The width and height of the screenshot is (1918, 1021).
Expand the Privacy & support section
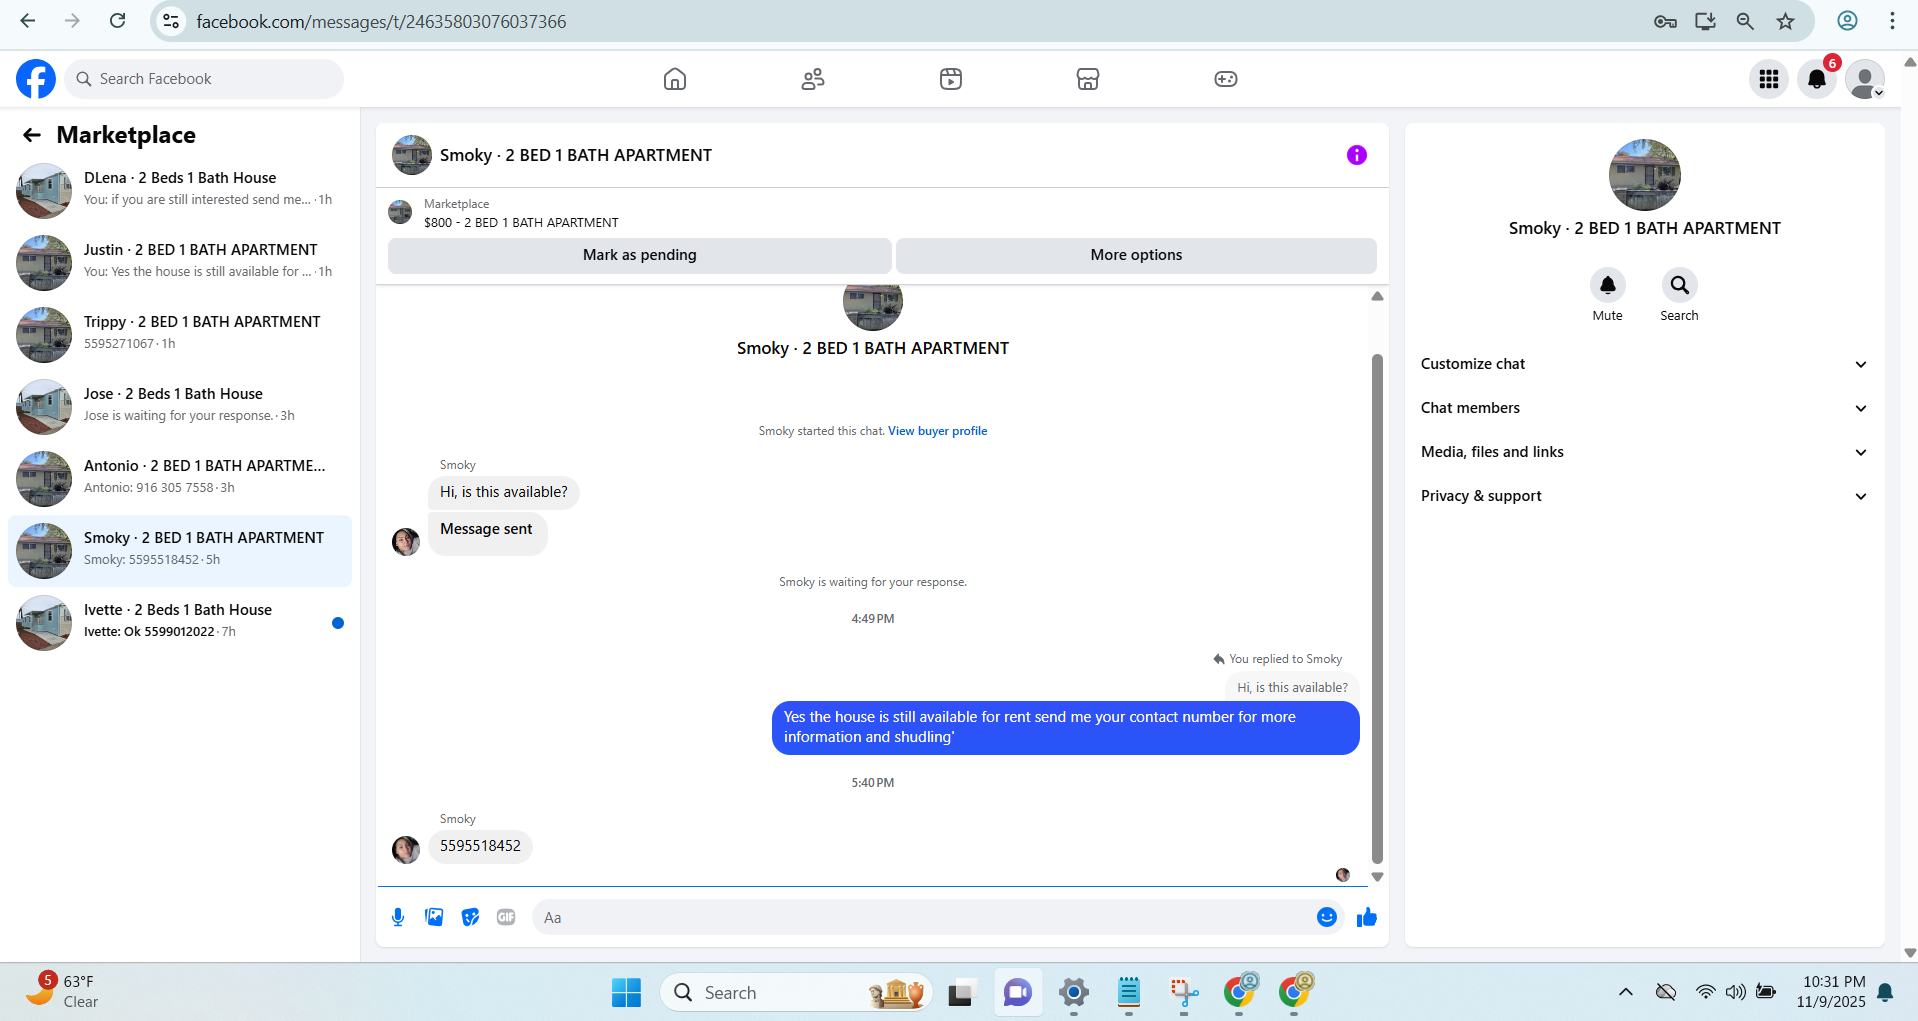tap(1644, 496)
